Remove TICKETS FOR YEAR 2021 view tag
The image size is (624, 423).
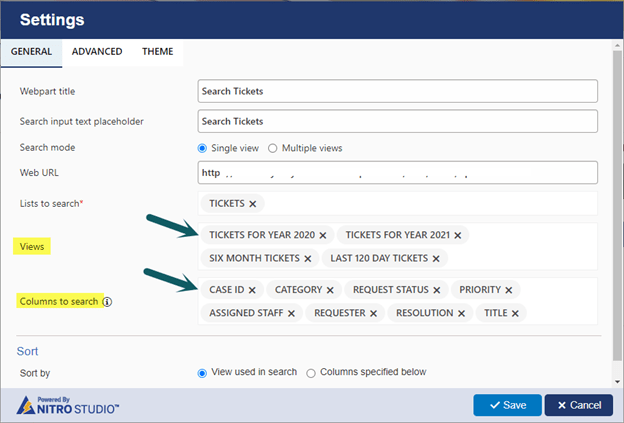click(x=457, y=235)
